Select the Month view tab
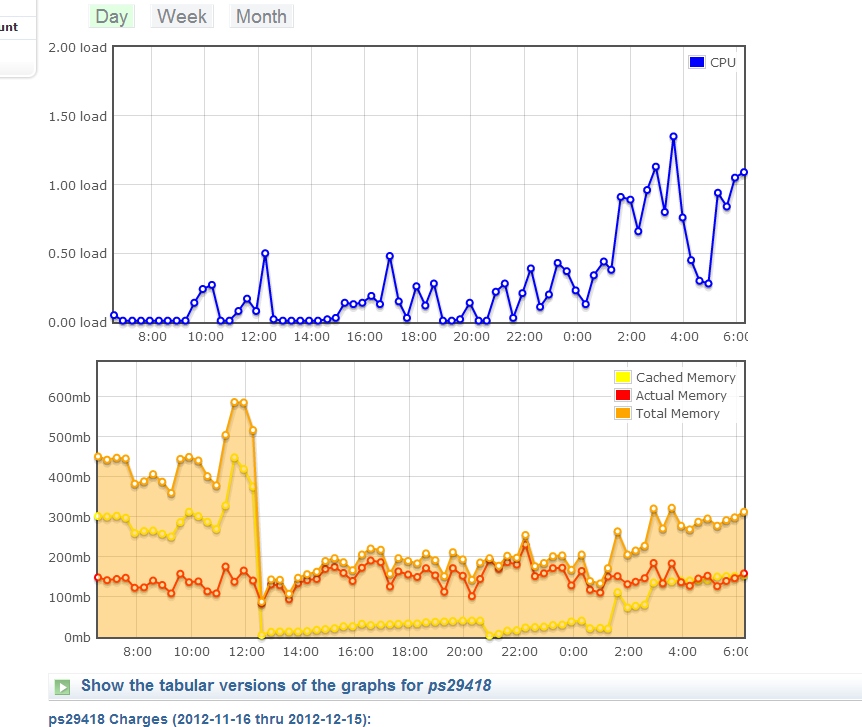This screenshot has height=727, width=862. pos(261,16)
